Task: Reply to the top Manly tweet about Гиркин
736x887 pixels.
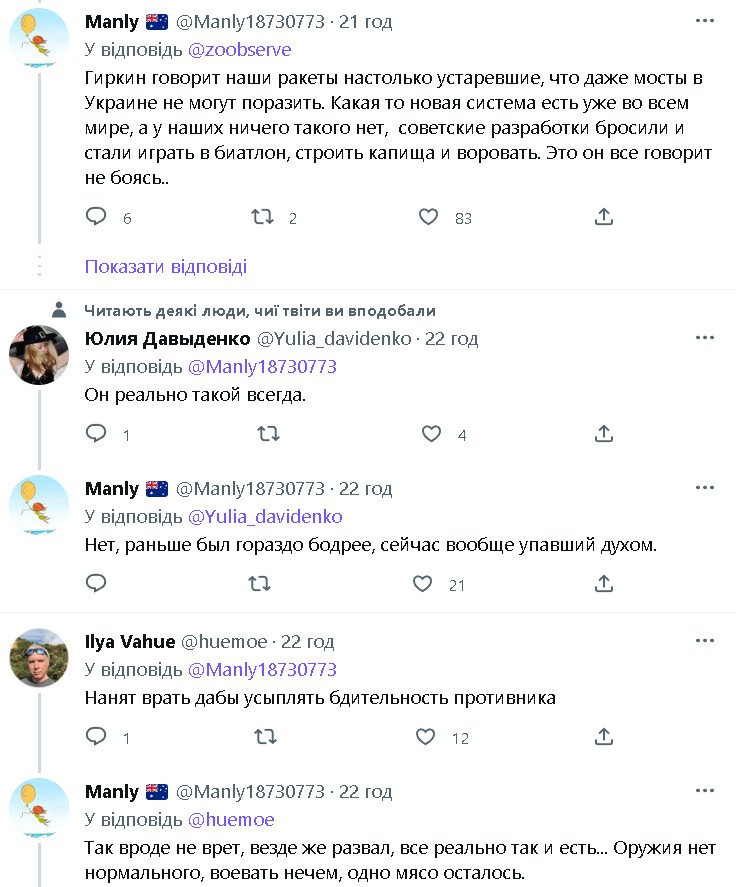Action: click(96, 217)
